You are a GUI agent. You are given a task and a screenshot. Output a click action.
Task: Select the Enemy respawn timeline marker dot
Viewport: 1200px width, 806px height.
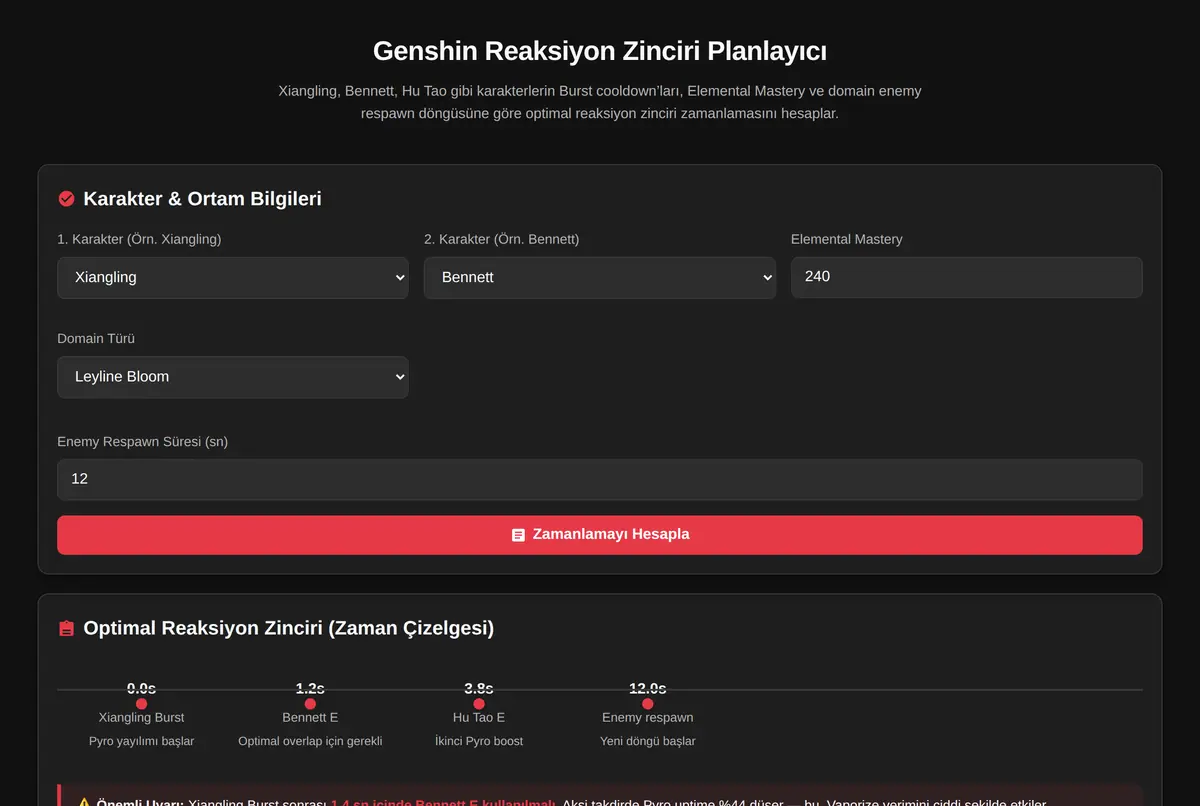pos(647,704)
